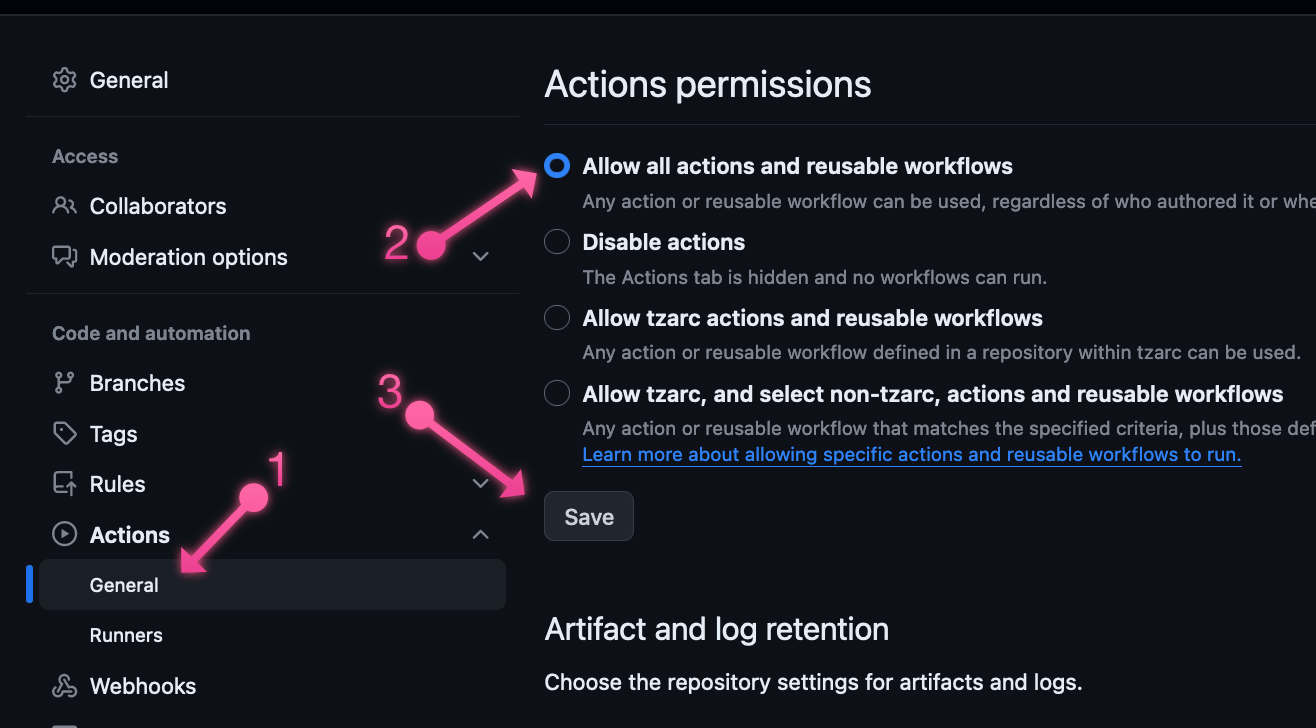Select the Disable actions option

pos(556,241)
